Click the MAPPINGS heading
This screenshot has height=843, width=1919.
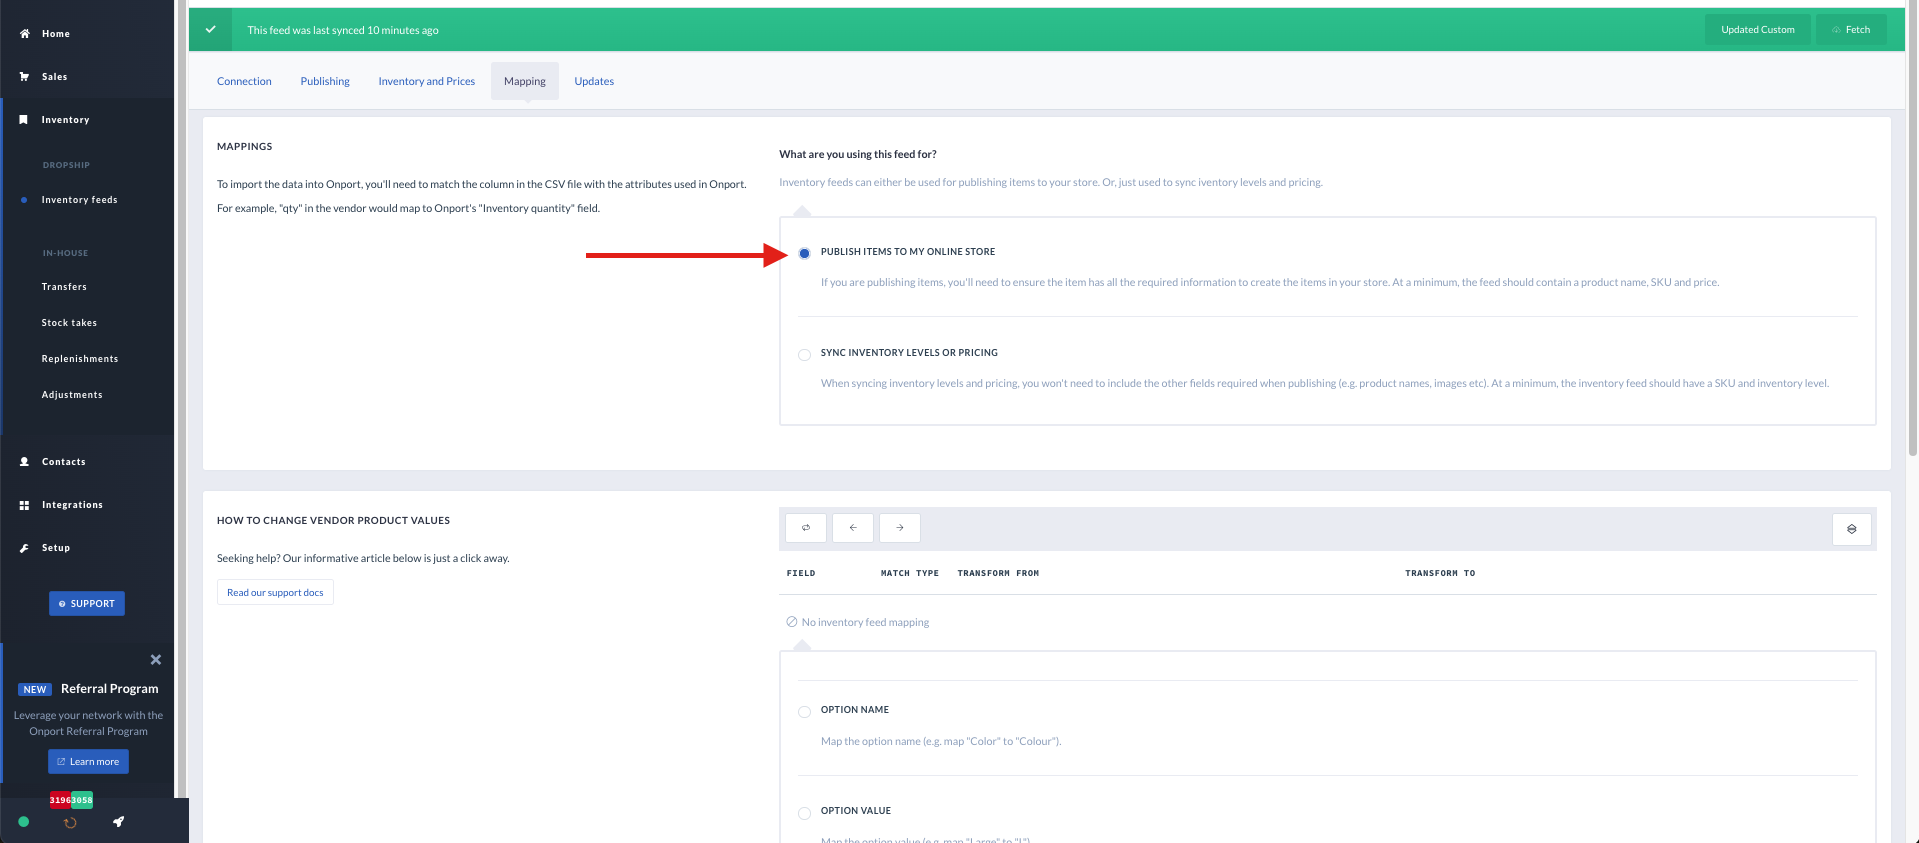[245, 146]
